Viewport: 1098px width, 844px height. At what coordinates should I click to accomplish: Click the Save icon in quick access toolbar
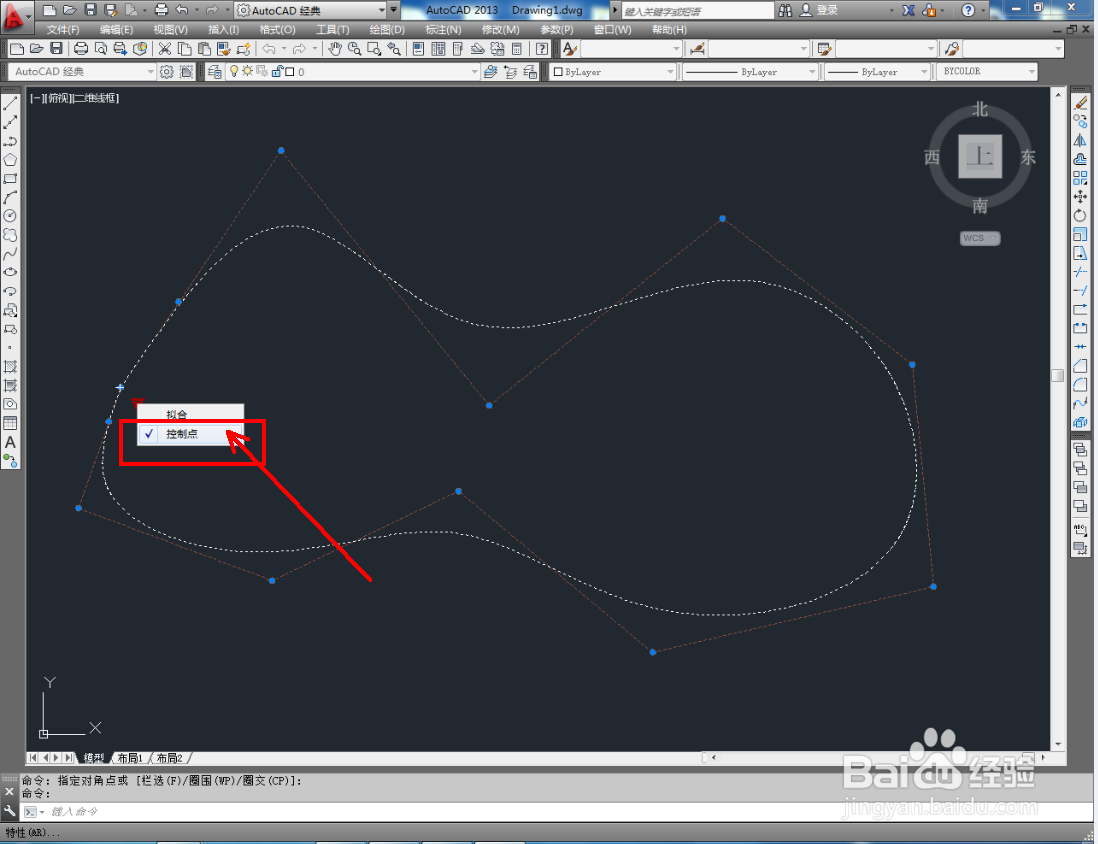point(90,10)
